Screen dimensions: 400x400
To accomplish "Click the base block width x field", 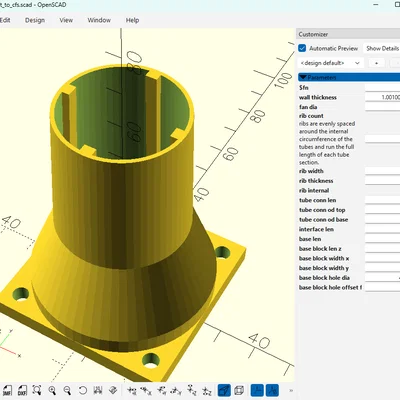I will (x=382, y=258).
